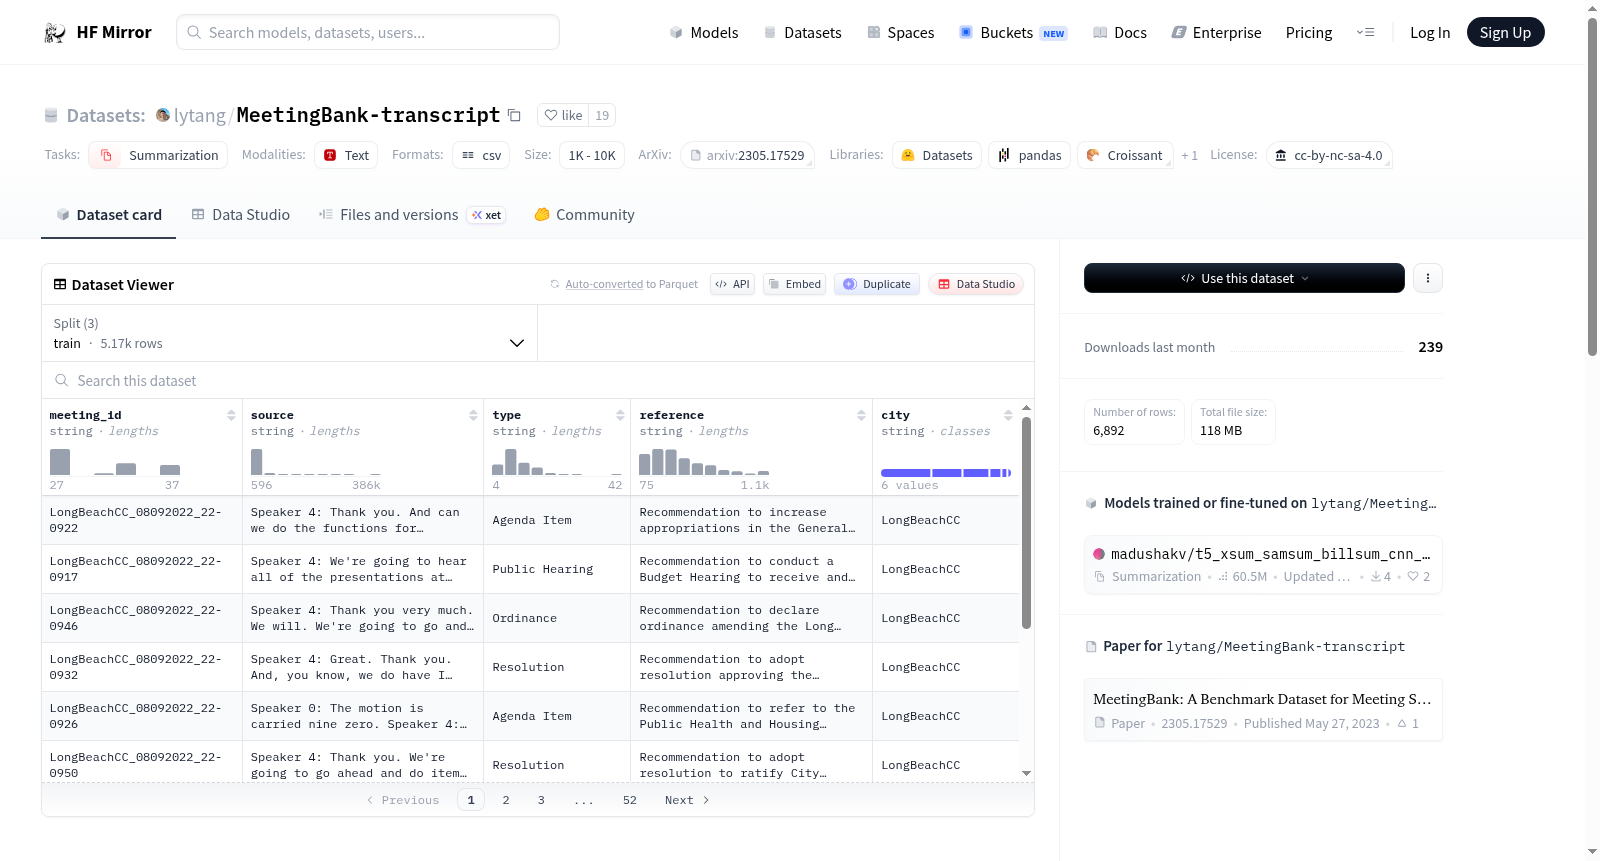The width and height of the screenshot is (1600, 861).
Task: Open the API button in Dataset Viewer
Action: [732, 284]
